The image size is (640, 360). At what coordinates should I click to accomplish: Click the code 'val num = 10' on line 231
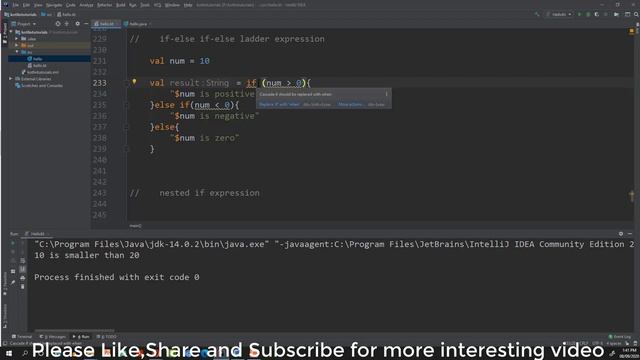pos(179,61)
